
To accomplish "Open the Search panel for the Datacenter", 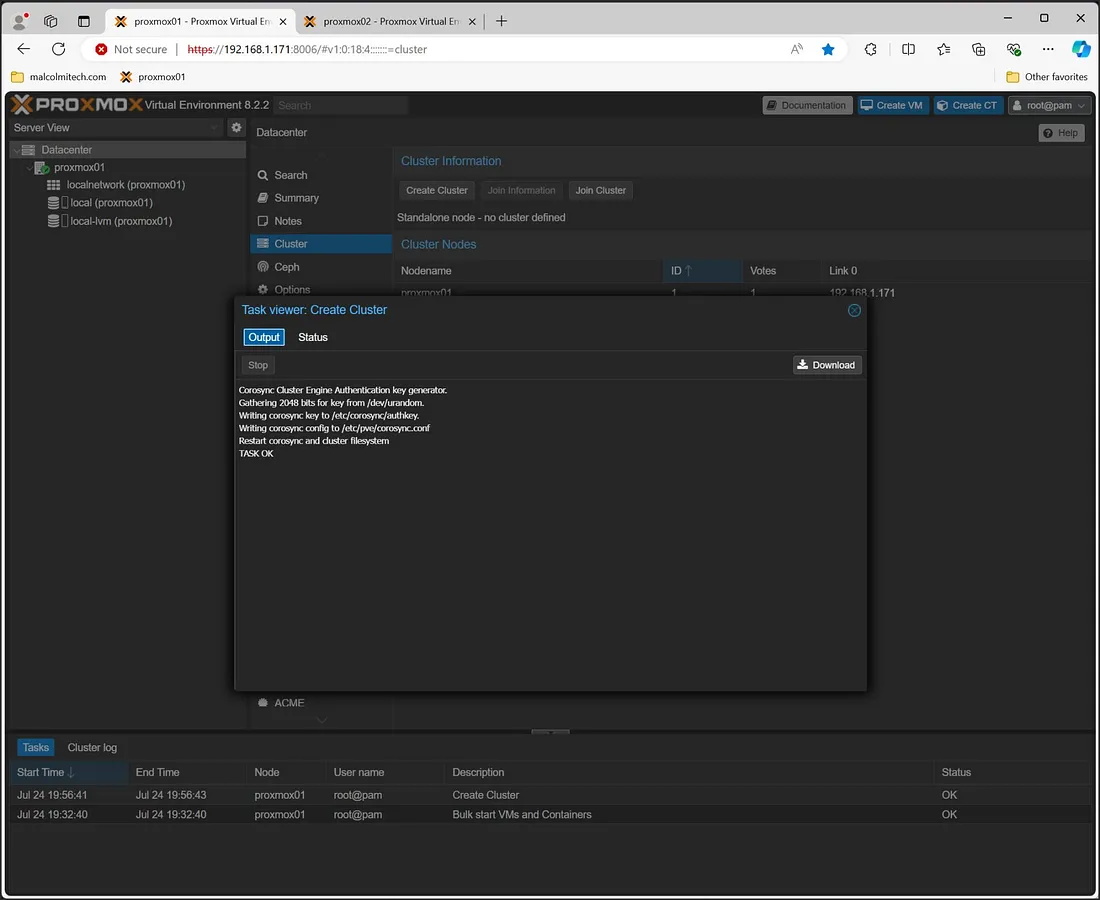I will (x=289, y=174).
